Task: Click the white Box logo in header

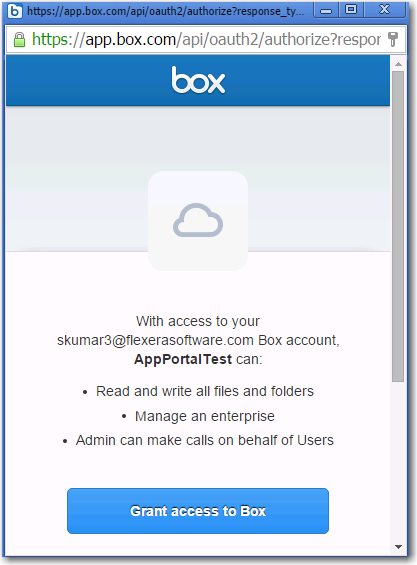Action: point(198,80)
